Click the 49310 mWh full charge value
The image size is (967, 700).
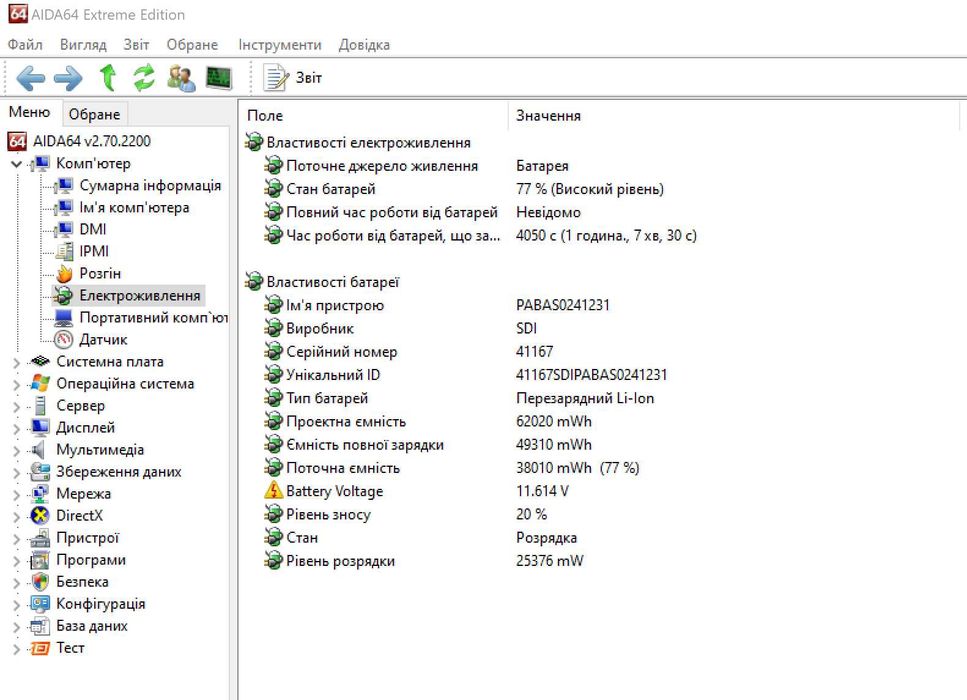click(554, 445)
